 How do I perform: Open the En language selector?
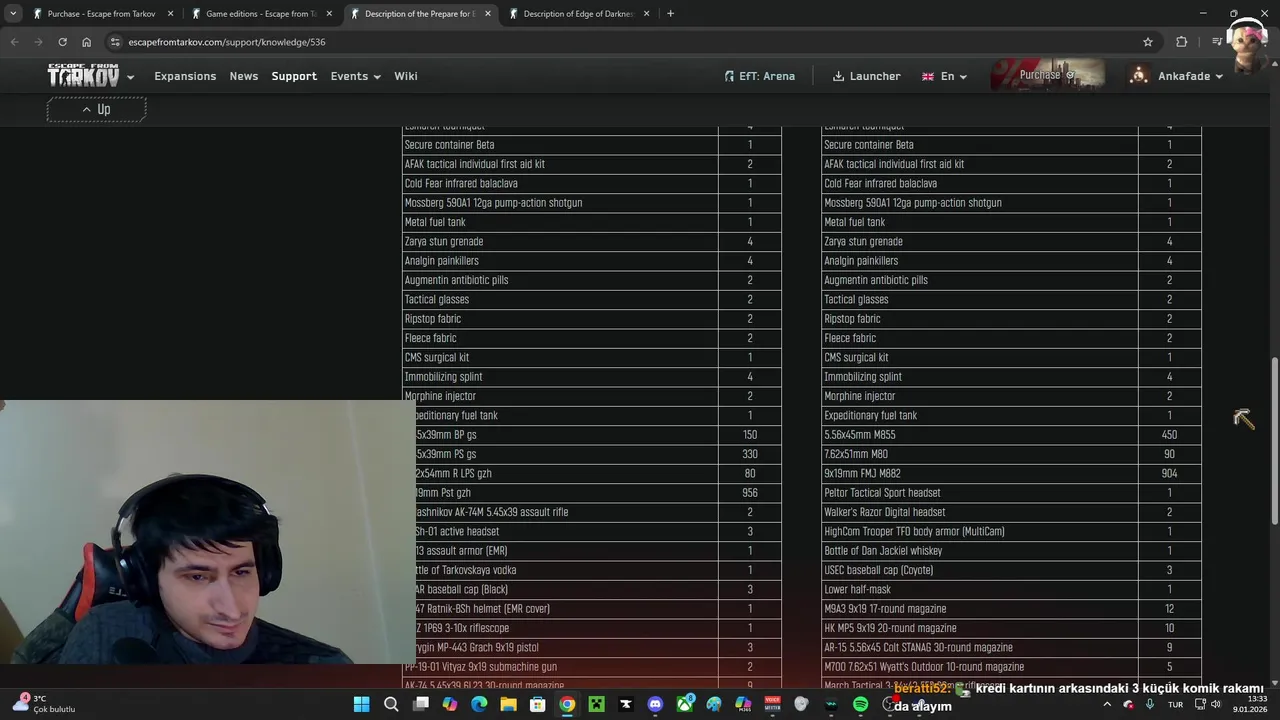(x=945, y=76)
